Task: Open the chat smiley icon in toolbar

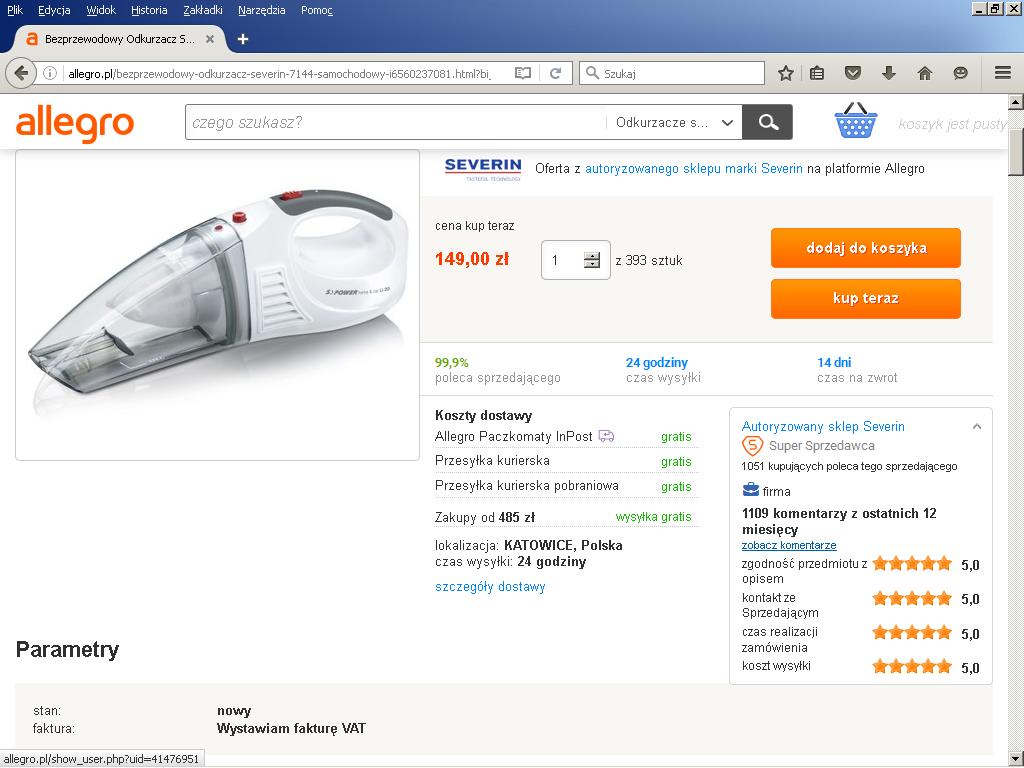Action: [x=960, y=73]
